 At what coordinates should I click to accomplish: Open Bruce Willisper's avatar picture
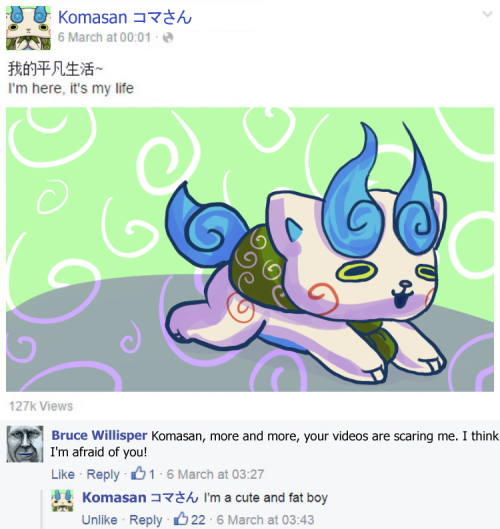[25, 444]
